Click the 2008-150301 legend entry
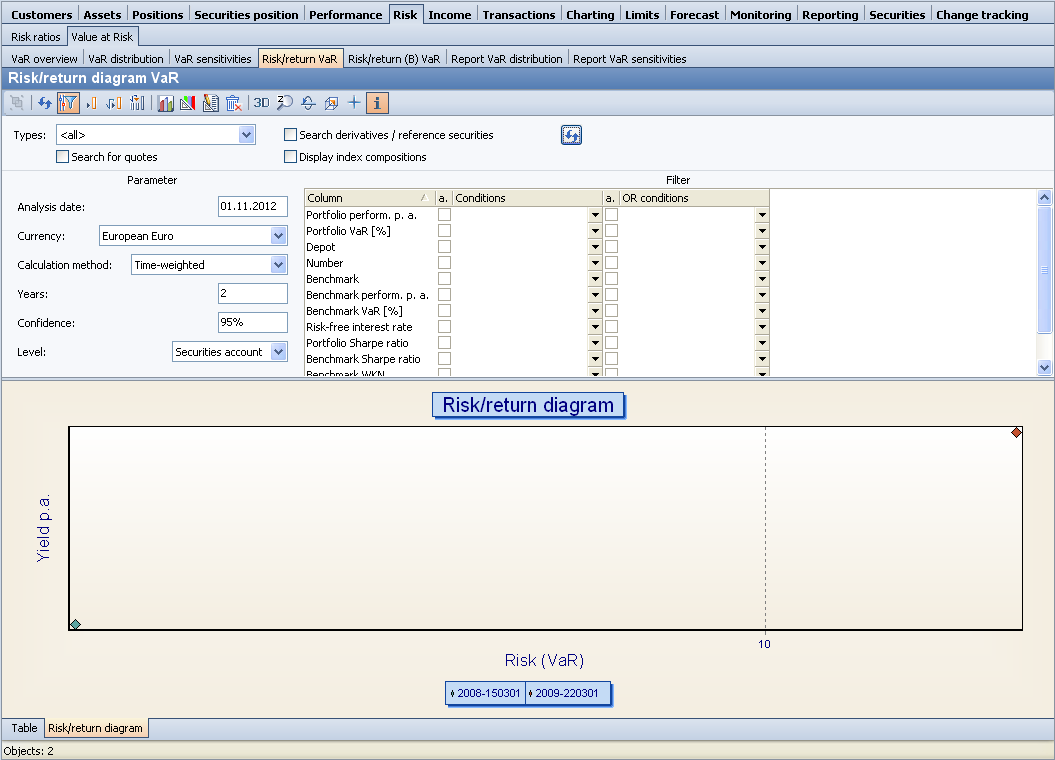The width and height of the screenshot is (1055, 760). [x=486, y=693]
